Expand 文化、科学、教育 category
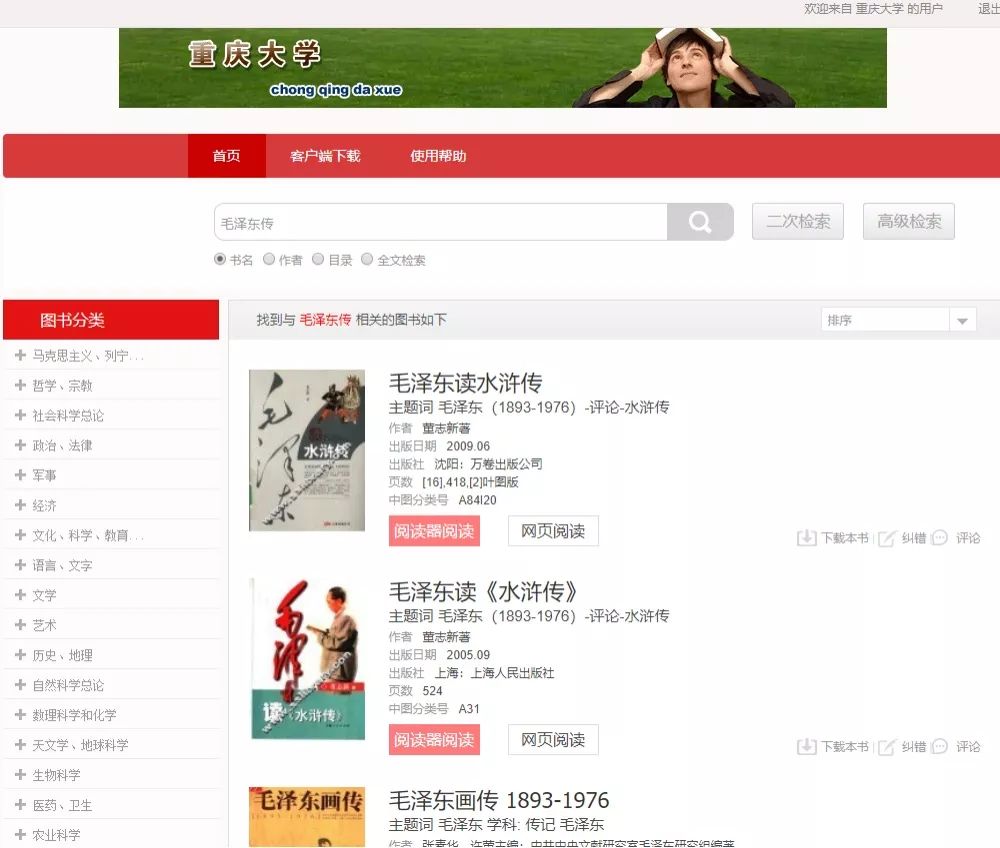1000x848 pixels. pyautogui.click(x=20, y=535)
